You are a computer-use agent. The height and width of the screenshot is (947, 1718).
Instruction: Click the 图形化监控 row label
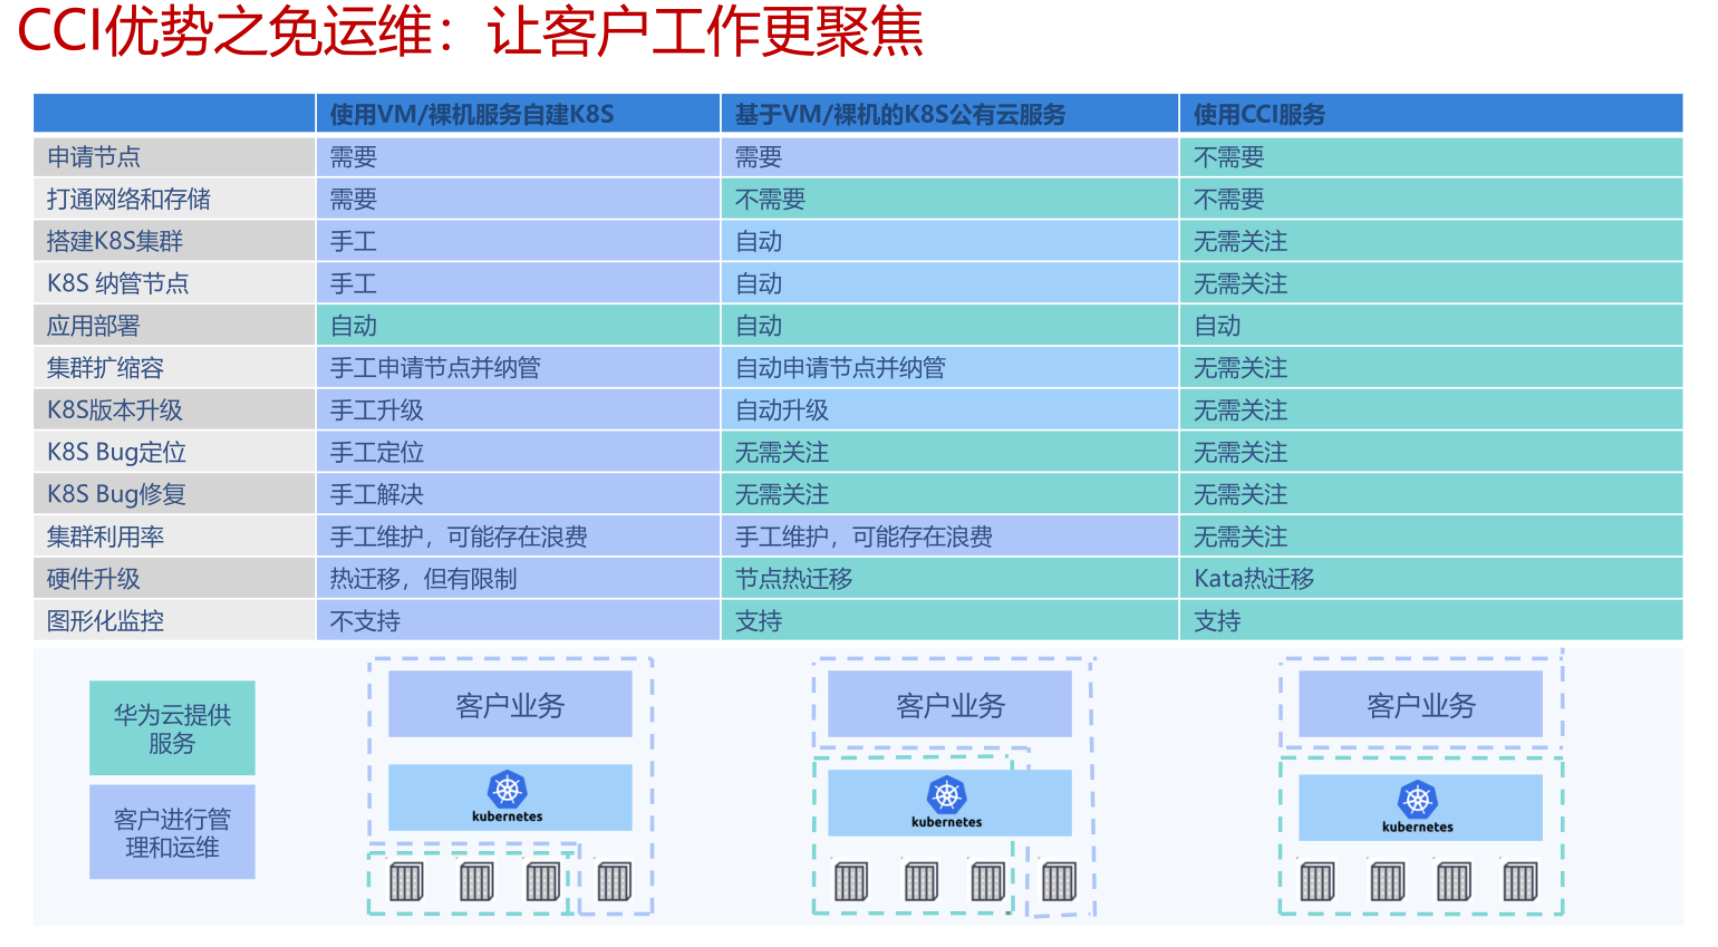tap(174, 621)
